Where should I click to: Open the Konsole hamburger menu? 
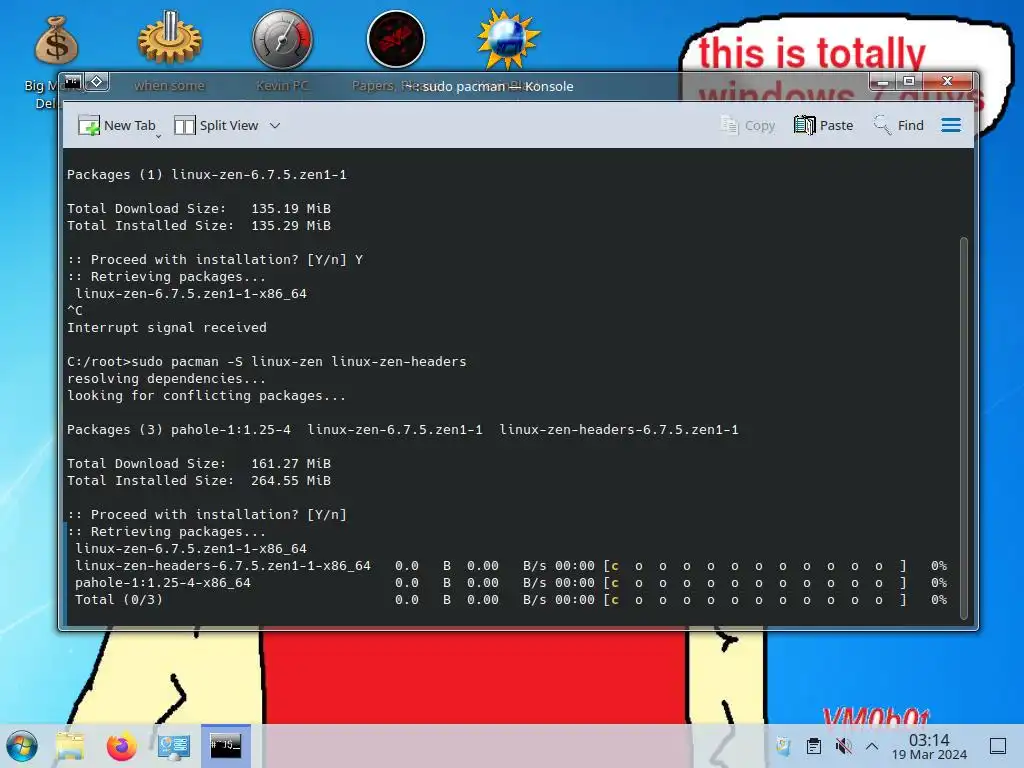[x=951, y=125]
